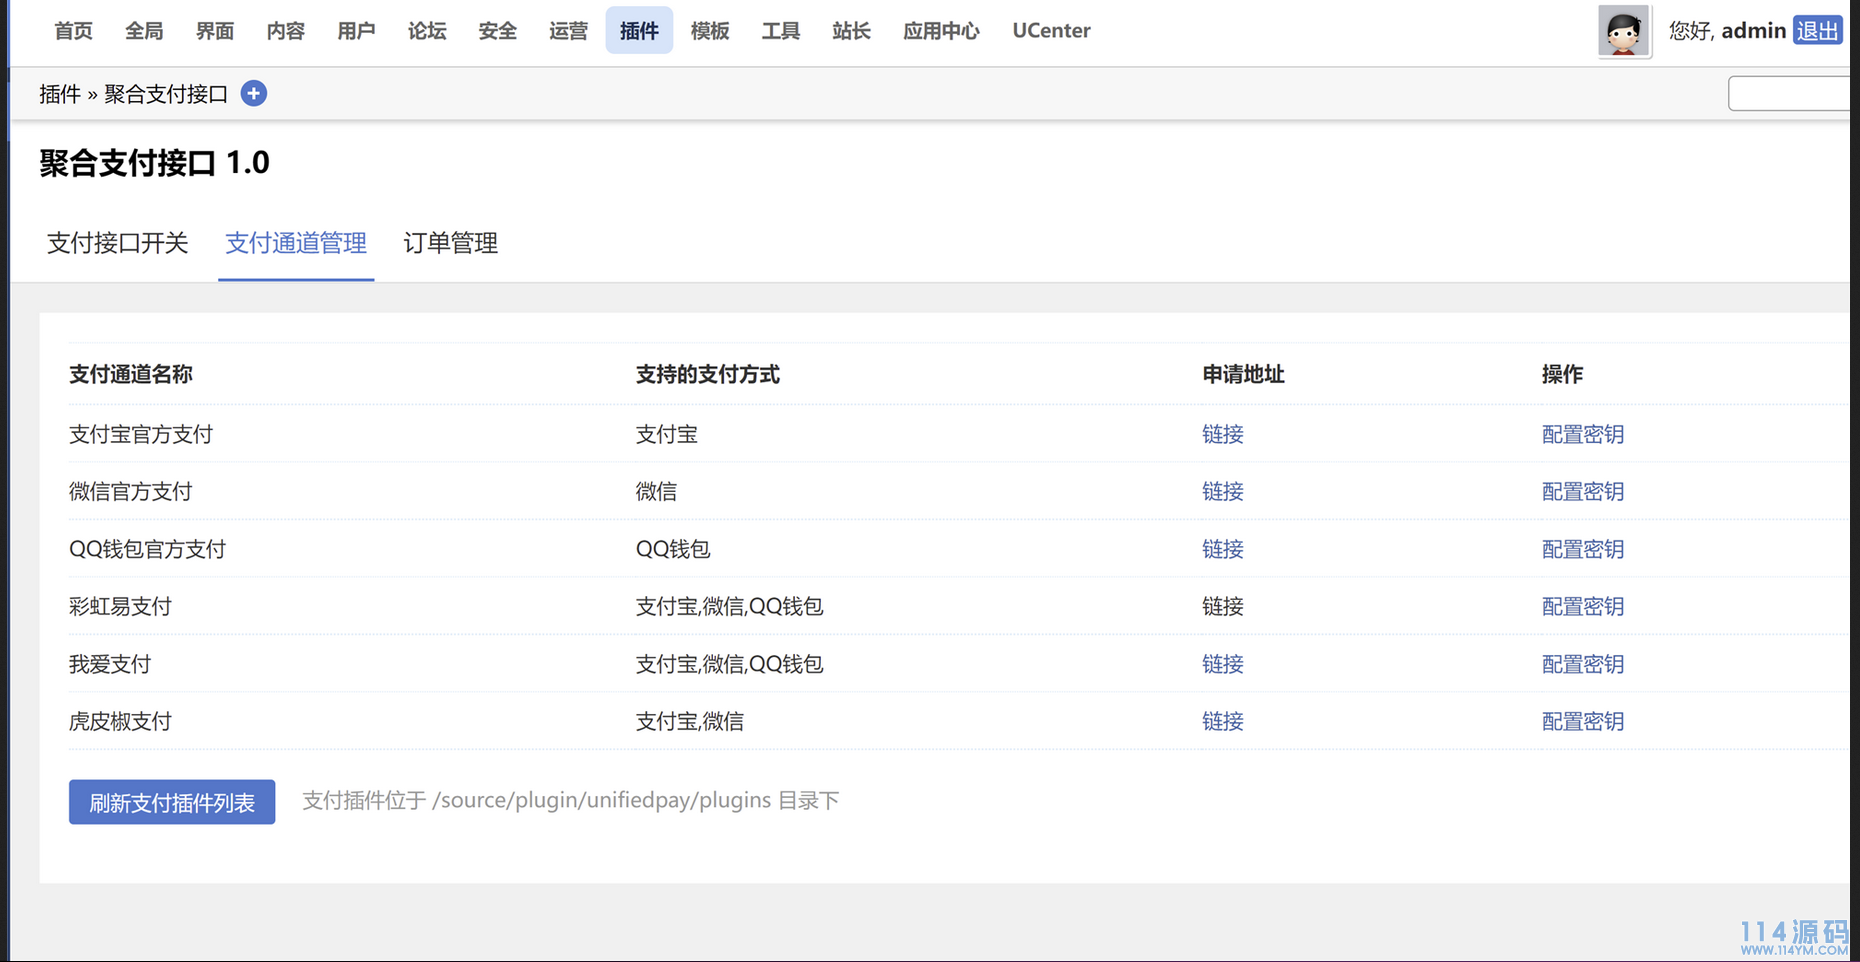Click the 操作 column header
The image size is (1860, 962).
tap(1562, 374)
